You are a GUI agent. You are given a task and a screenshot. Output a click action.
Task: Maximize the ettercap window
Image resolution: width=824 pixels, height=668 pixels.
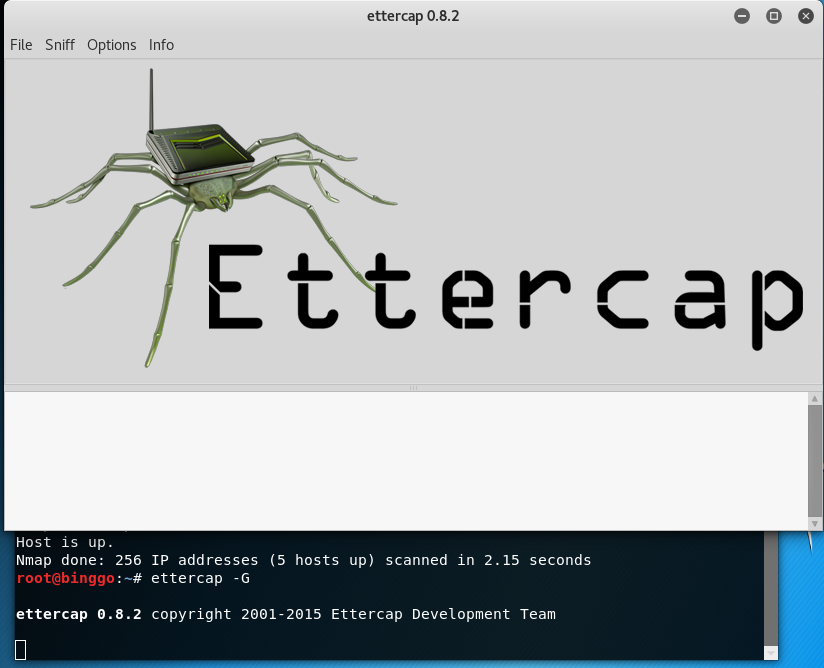[774, 16]
